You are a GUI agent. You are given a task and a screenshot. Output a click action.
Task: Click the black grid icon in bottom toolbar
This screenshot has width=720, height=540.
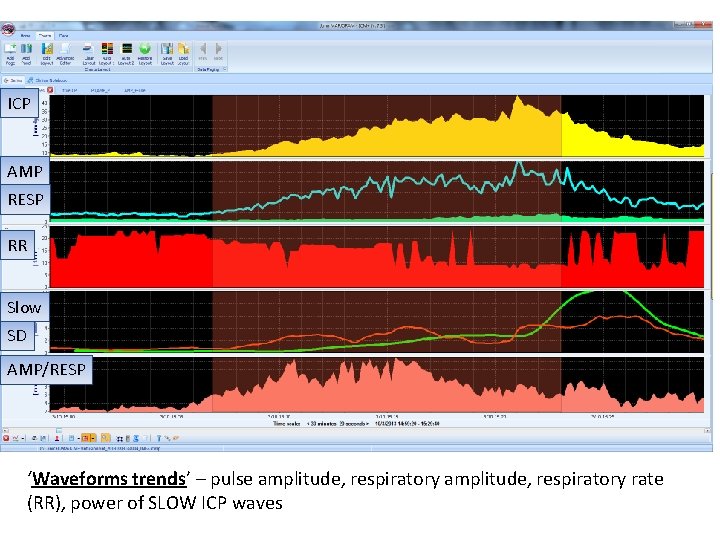click(x=120, y=439)
